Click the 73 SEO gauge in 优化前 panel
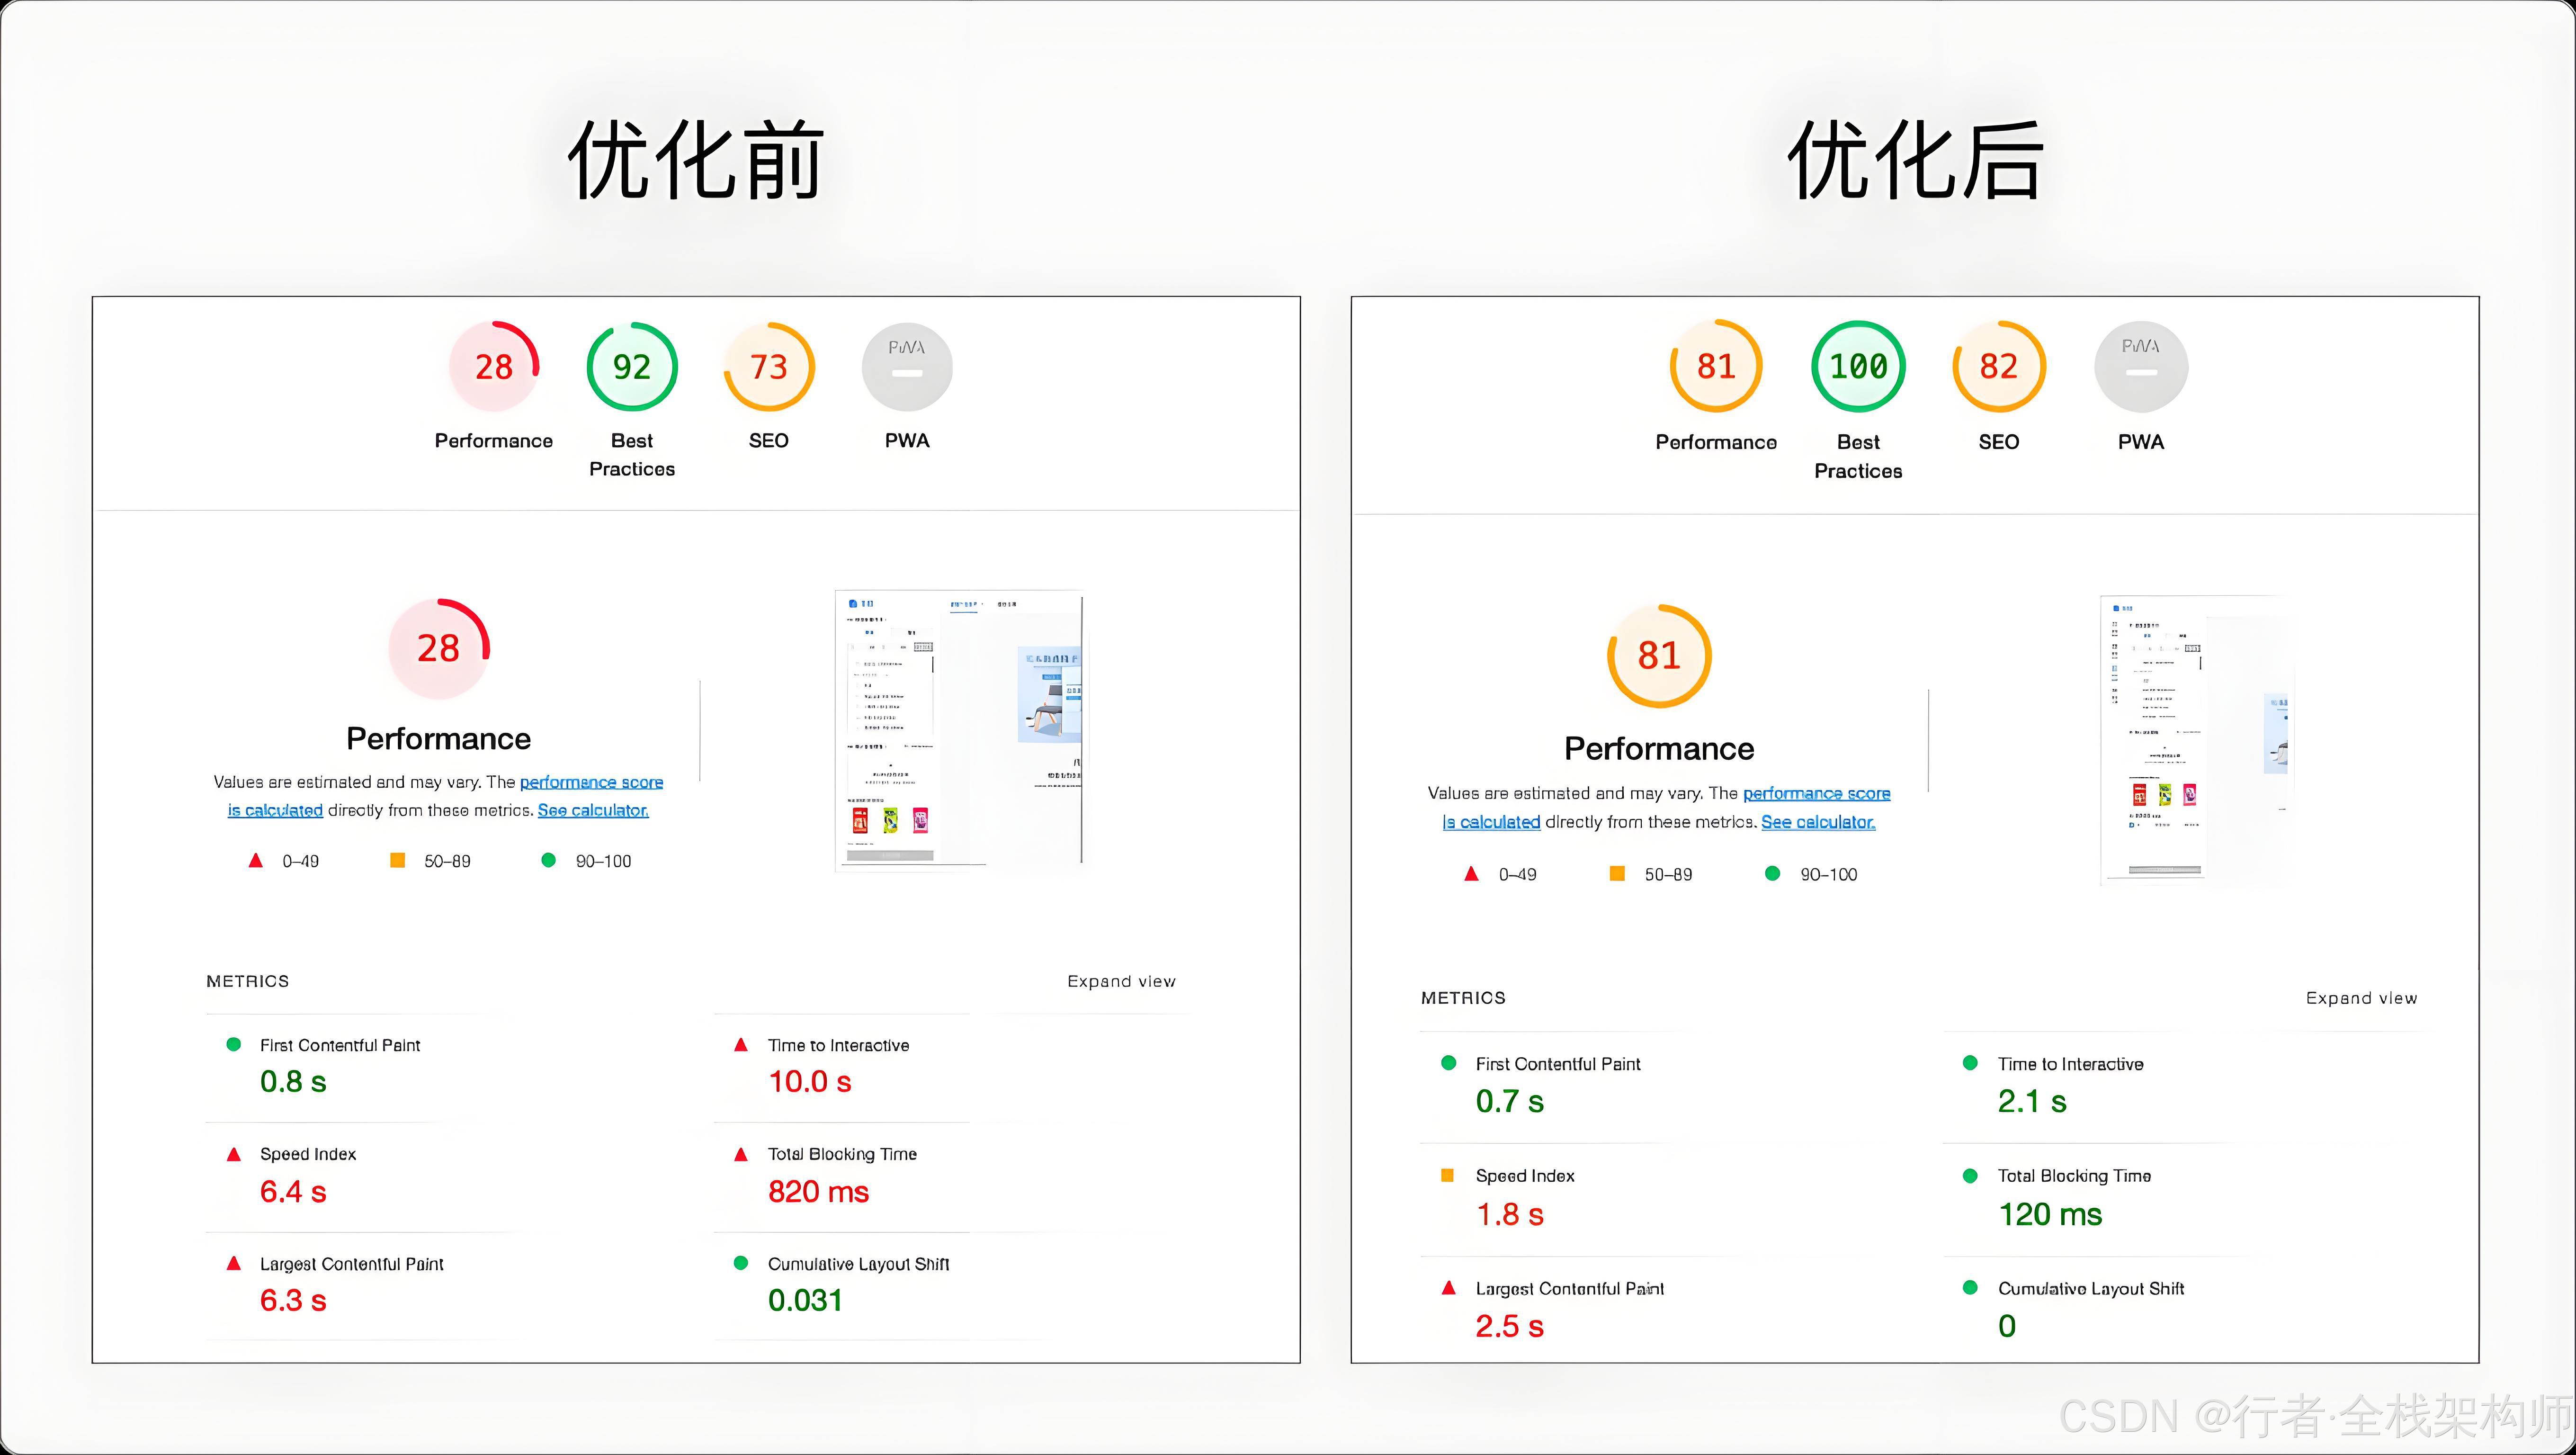Screen dimensions: 2576x1455 coord(769,366)
